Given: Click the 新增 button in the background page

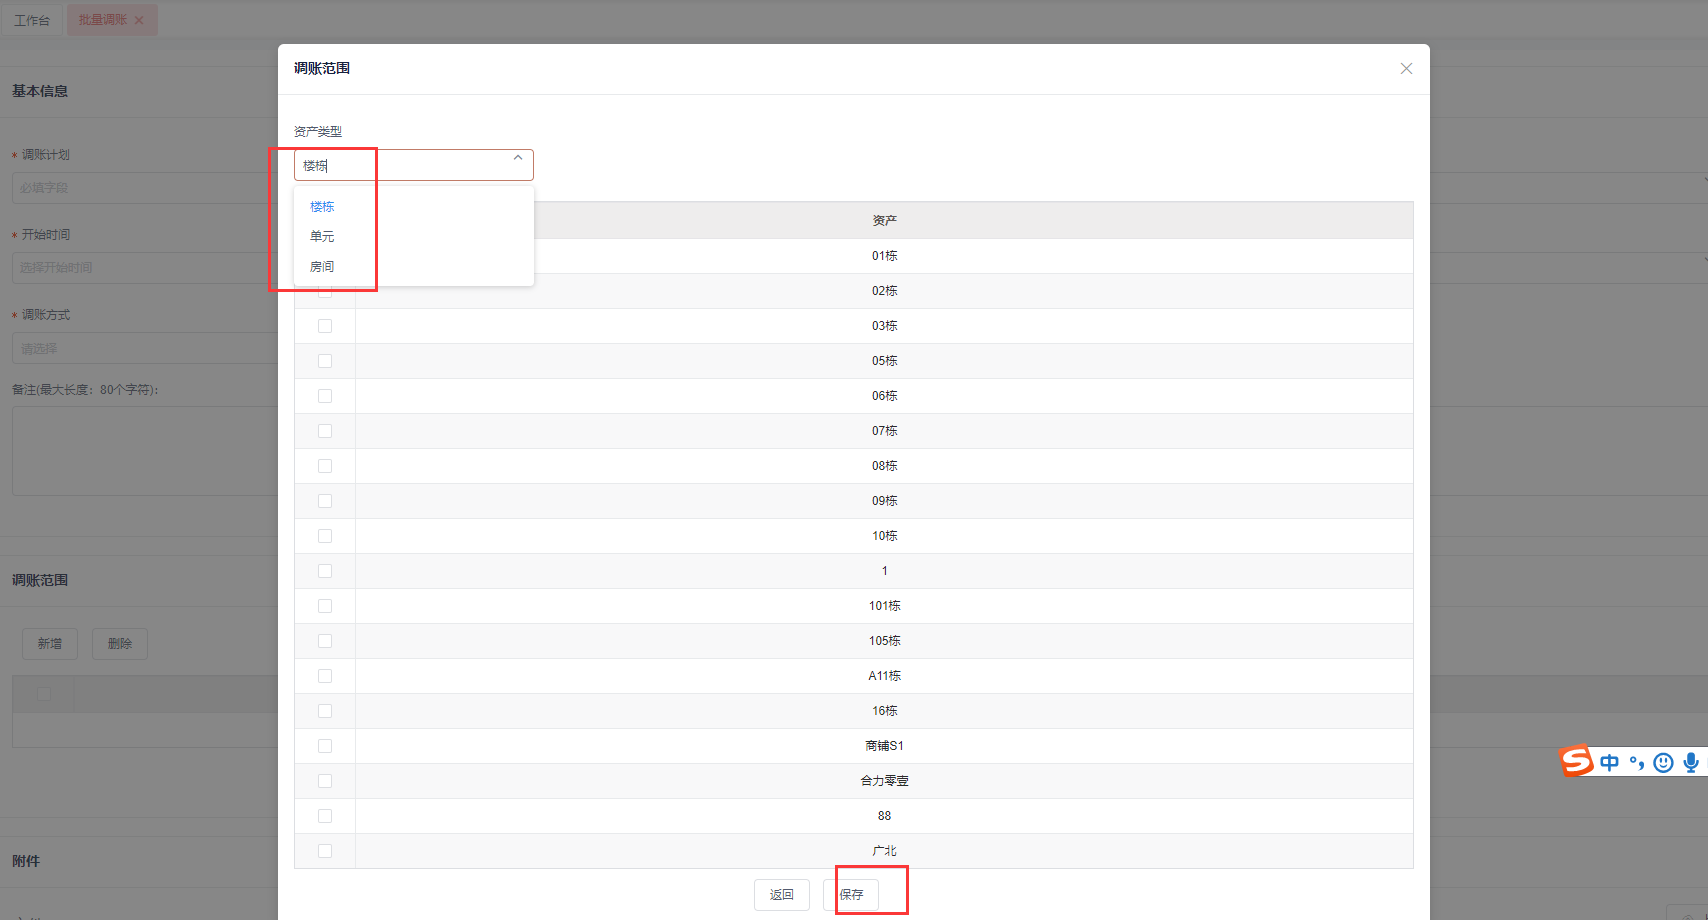Looking at the screenshot, I should (x=50, y=644).
